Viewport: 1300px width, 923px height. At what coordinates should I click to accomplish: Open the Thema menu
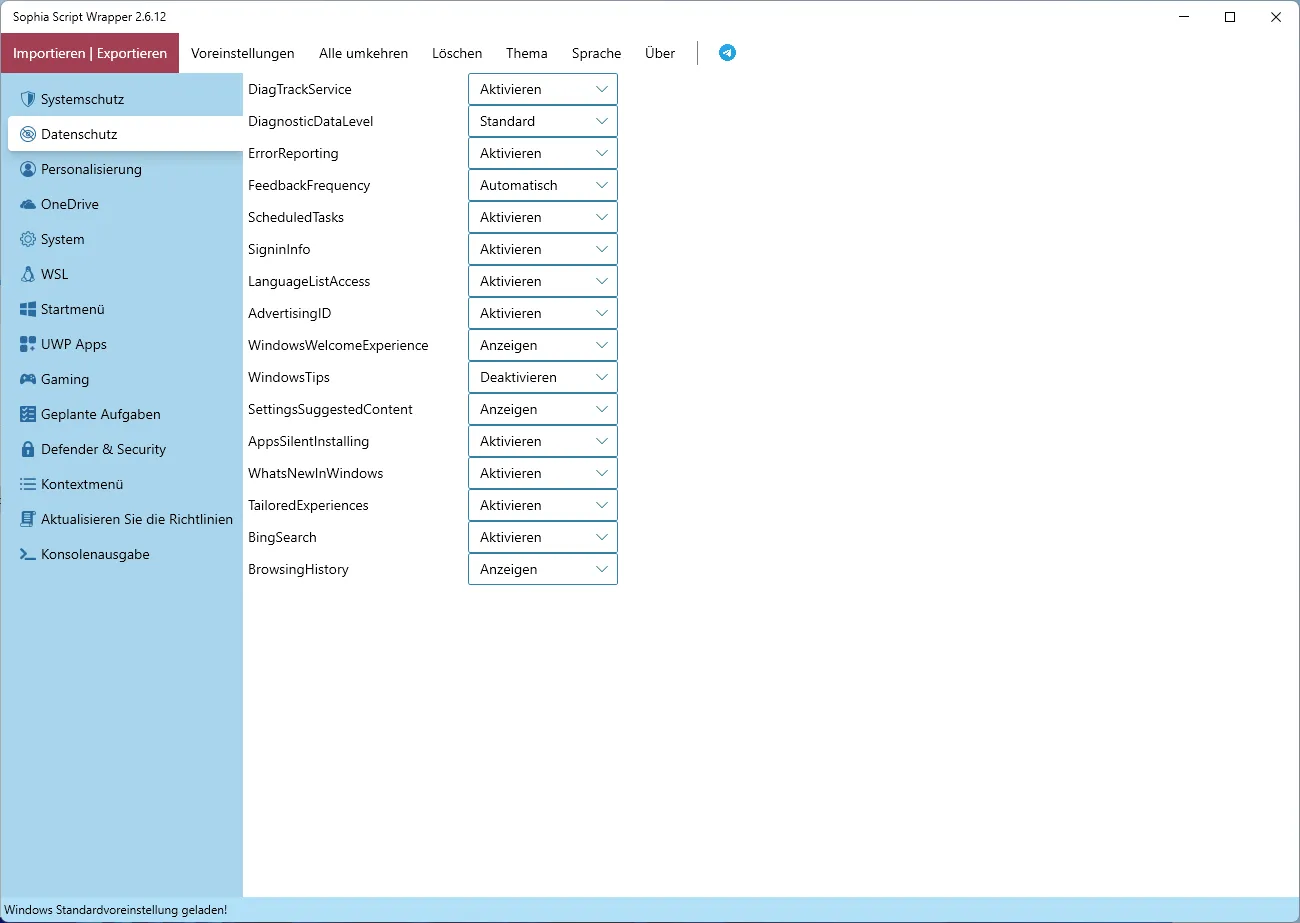[527, 53]
